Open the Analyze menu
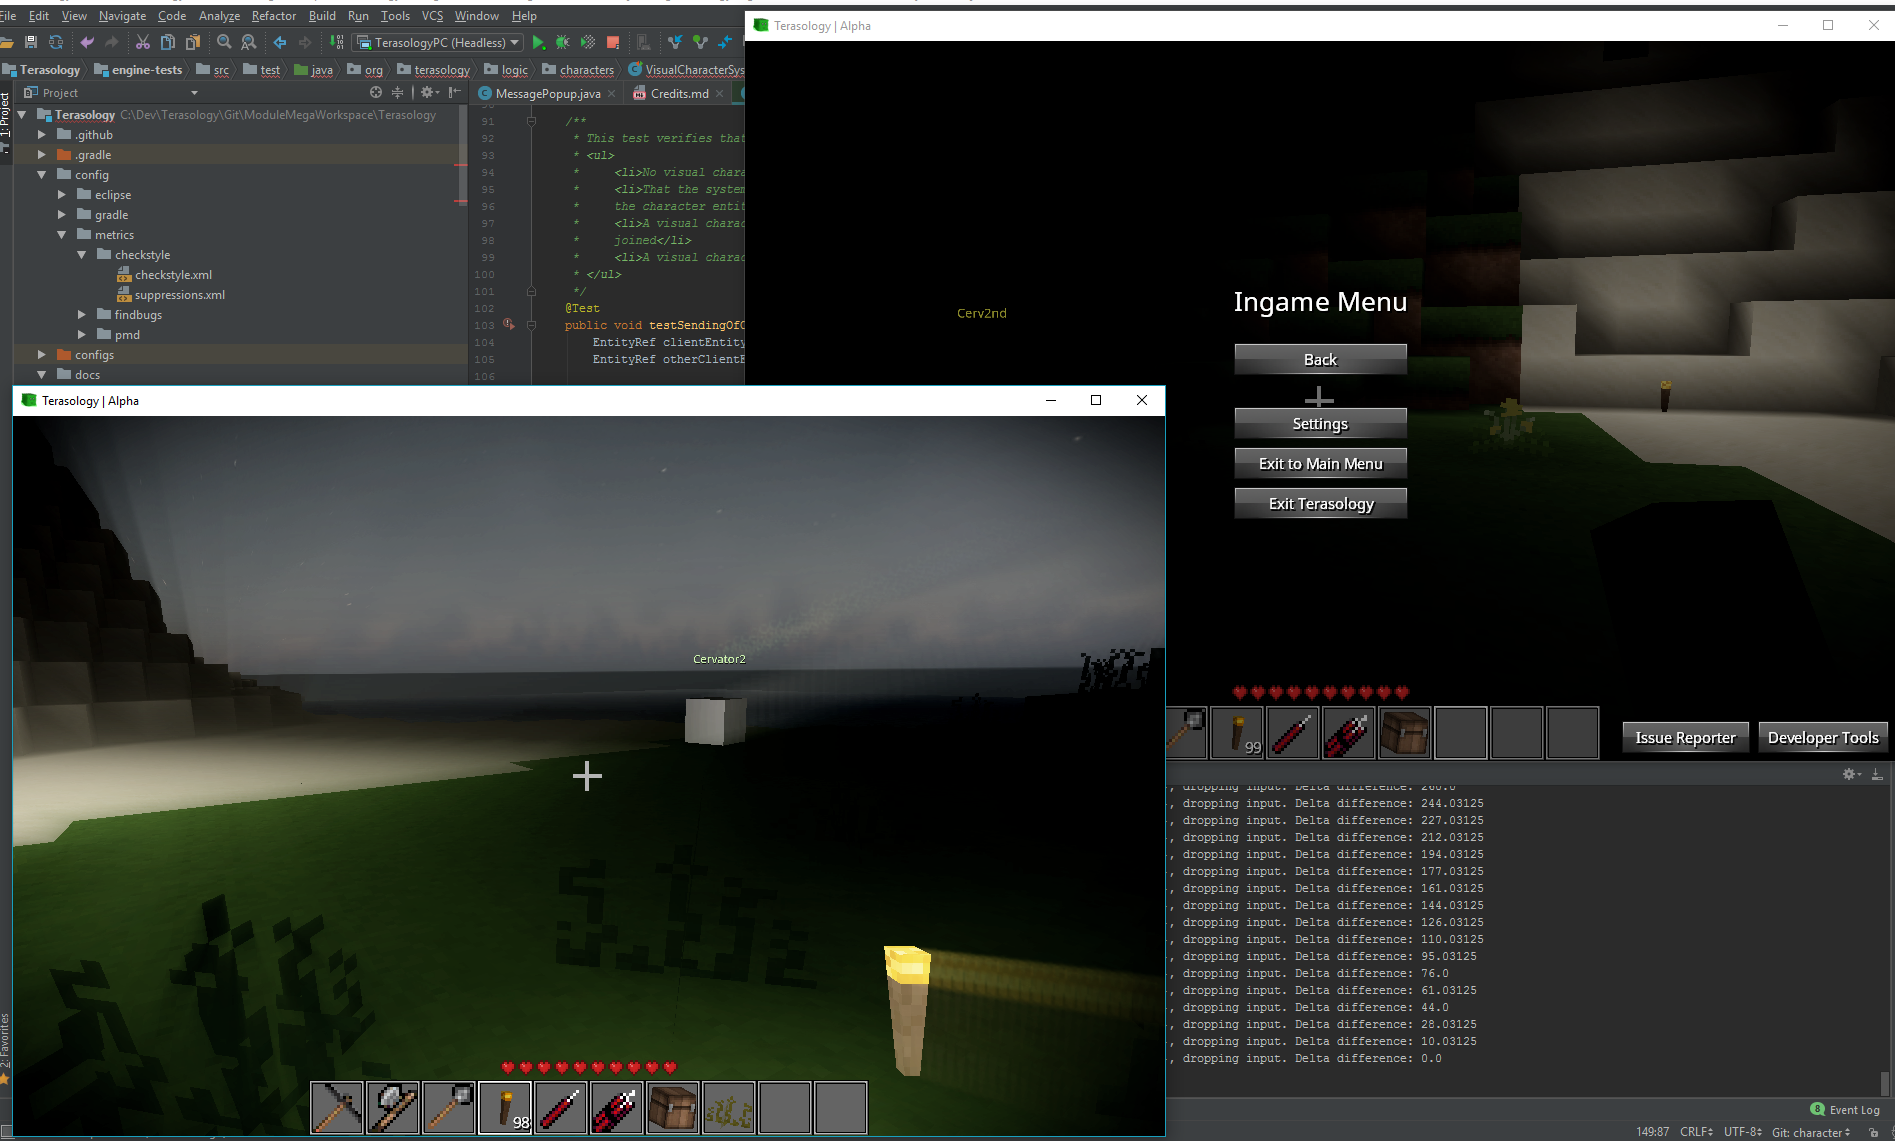This screenshot has width=1895, height=1141. tap(219, 16)
